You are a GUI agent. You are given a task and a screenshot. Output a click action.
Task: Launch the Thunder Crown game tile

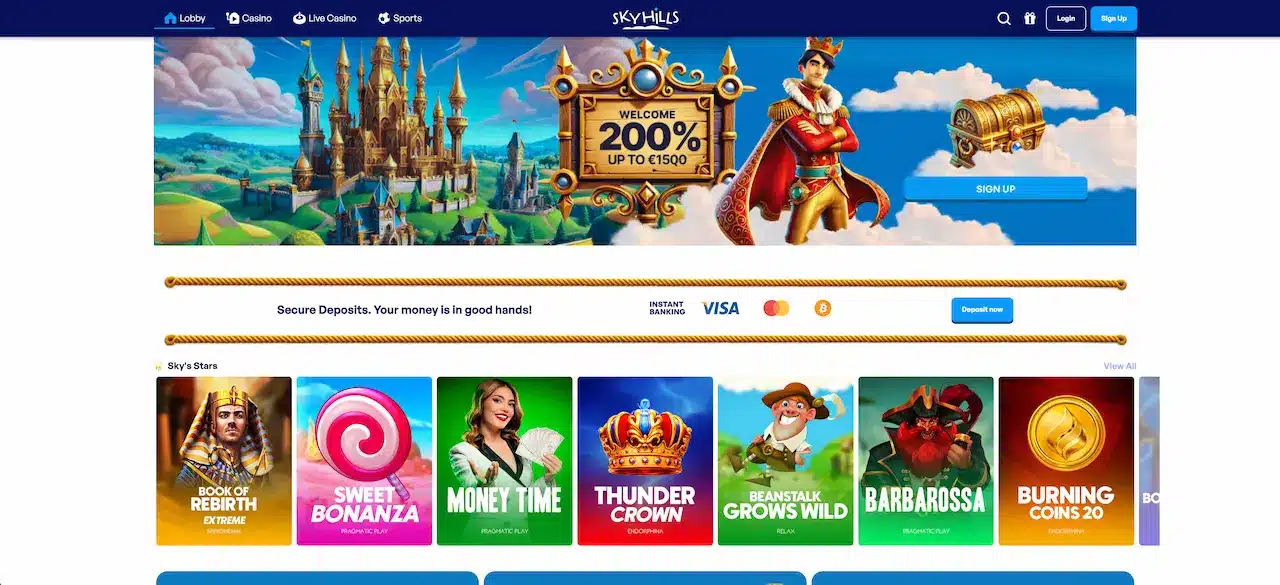645,461
